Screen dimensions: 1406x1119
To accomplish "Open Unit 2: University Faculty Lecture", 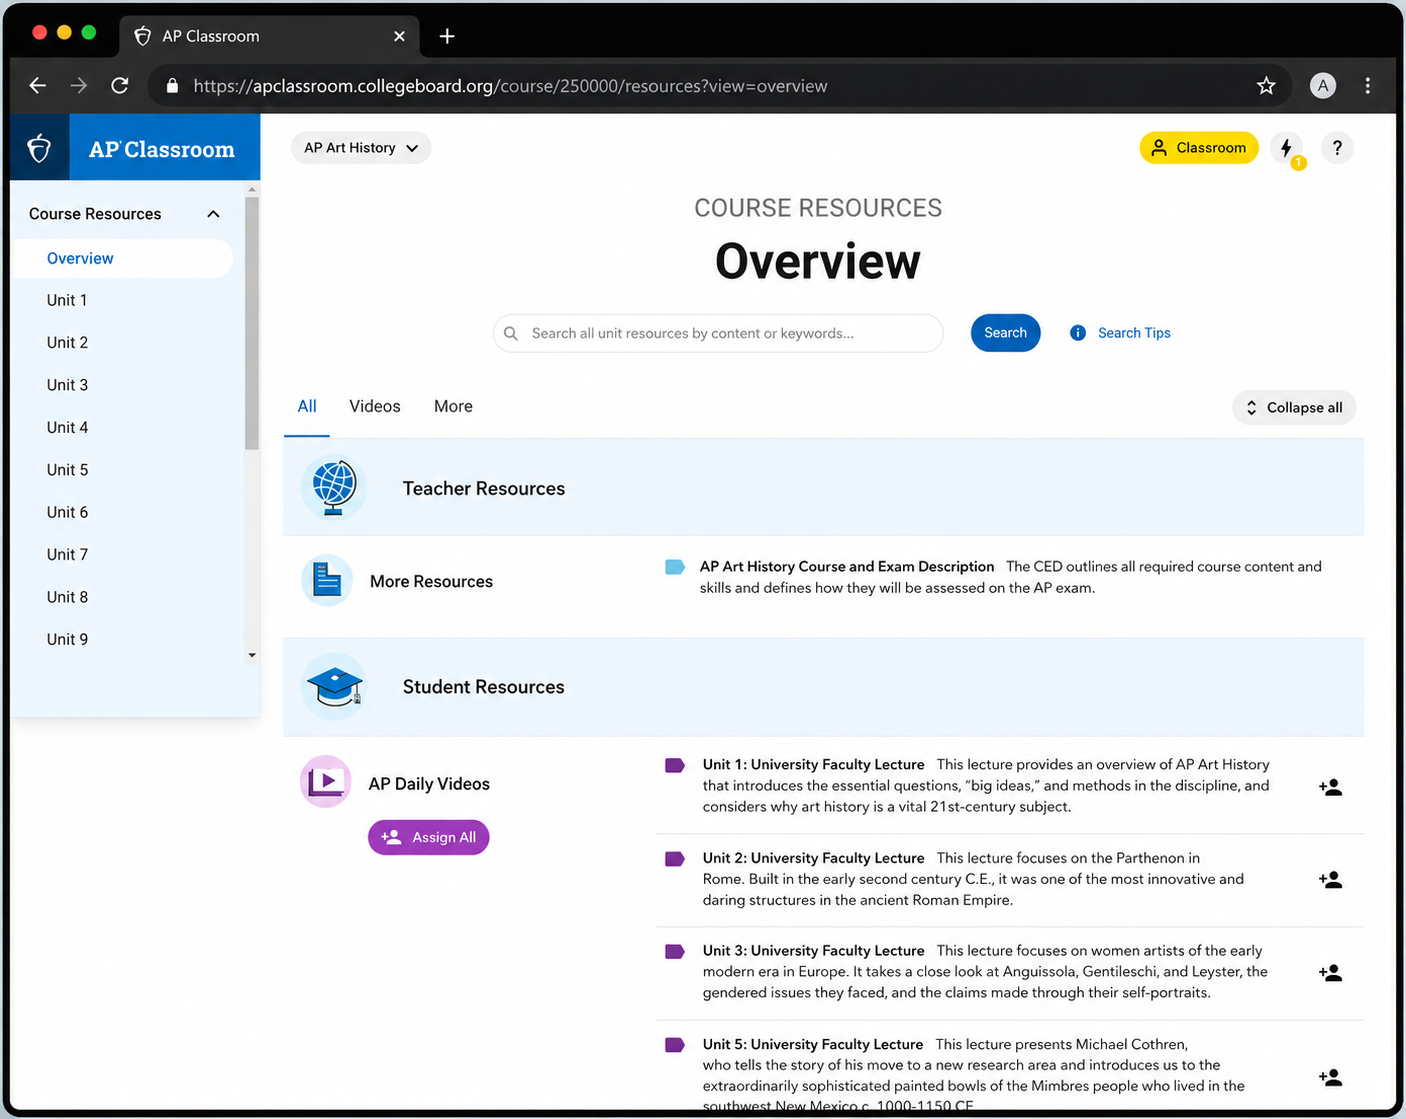I will 813,858.
